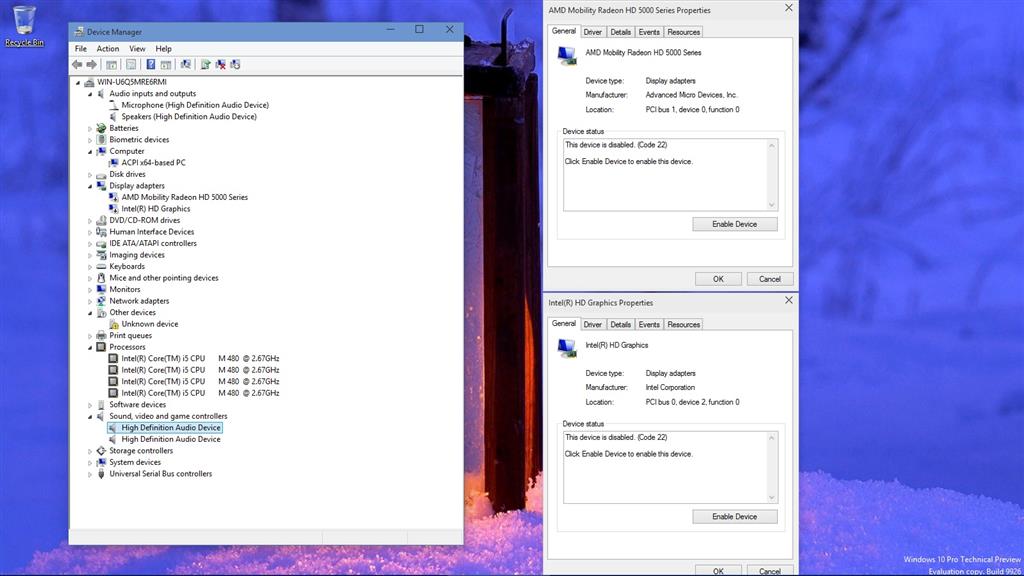Open the Action menu in Device Manager

tap(108, 48)
